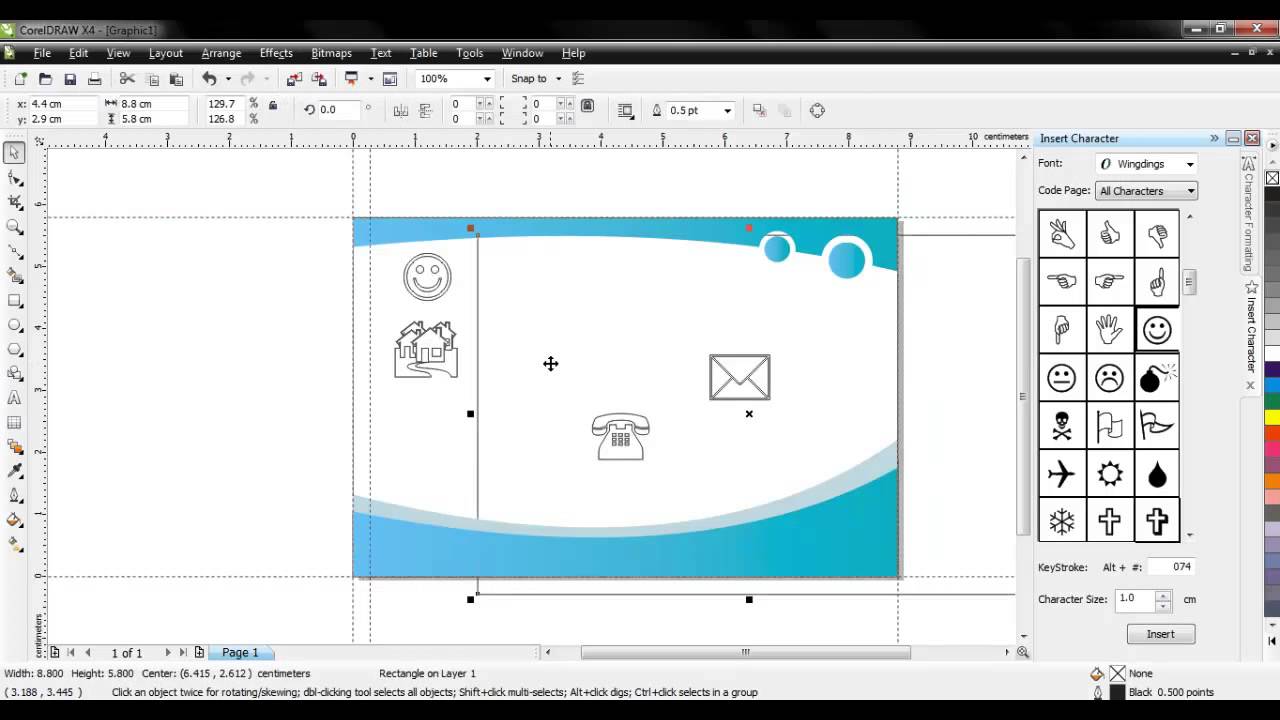Click the add page button before page 1
The image size is (1280, 720).
pos(55,652)
